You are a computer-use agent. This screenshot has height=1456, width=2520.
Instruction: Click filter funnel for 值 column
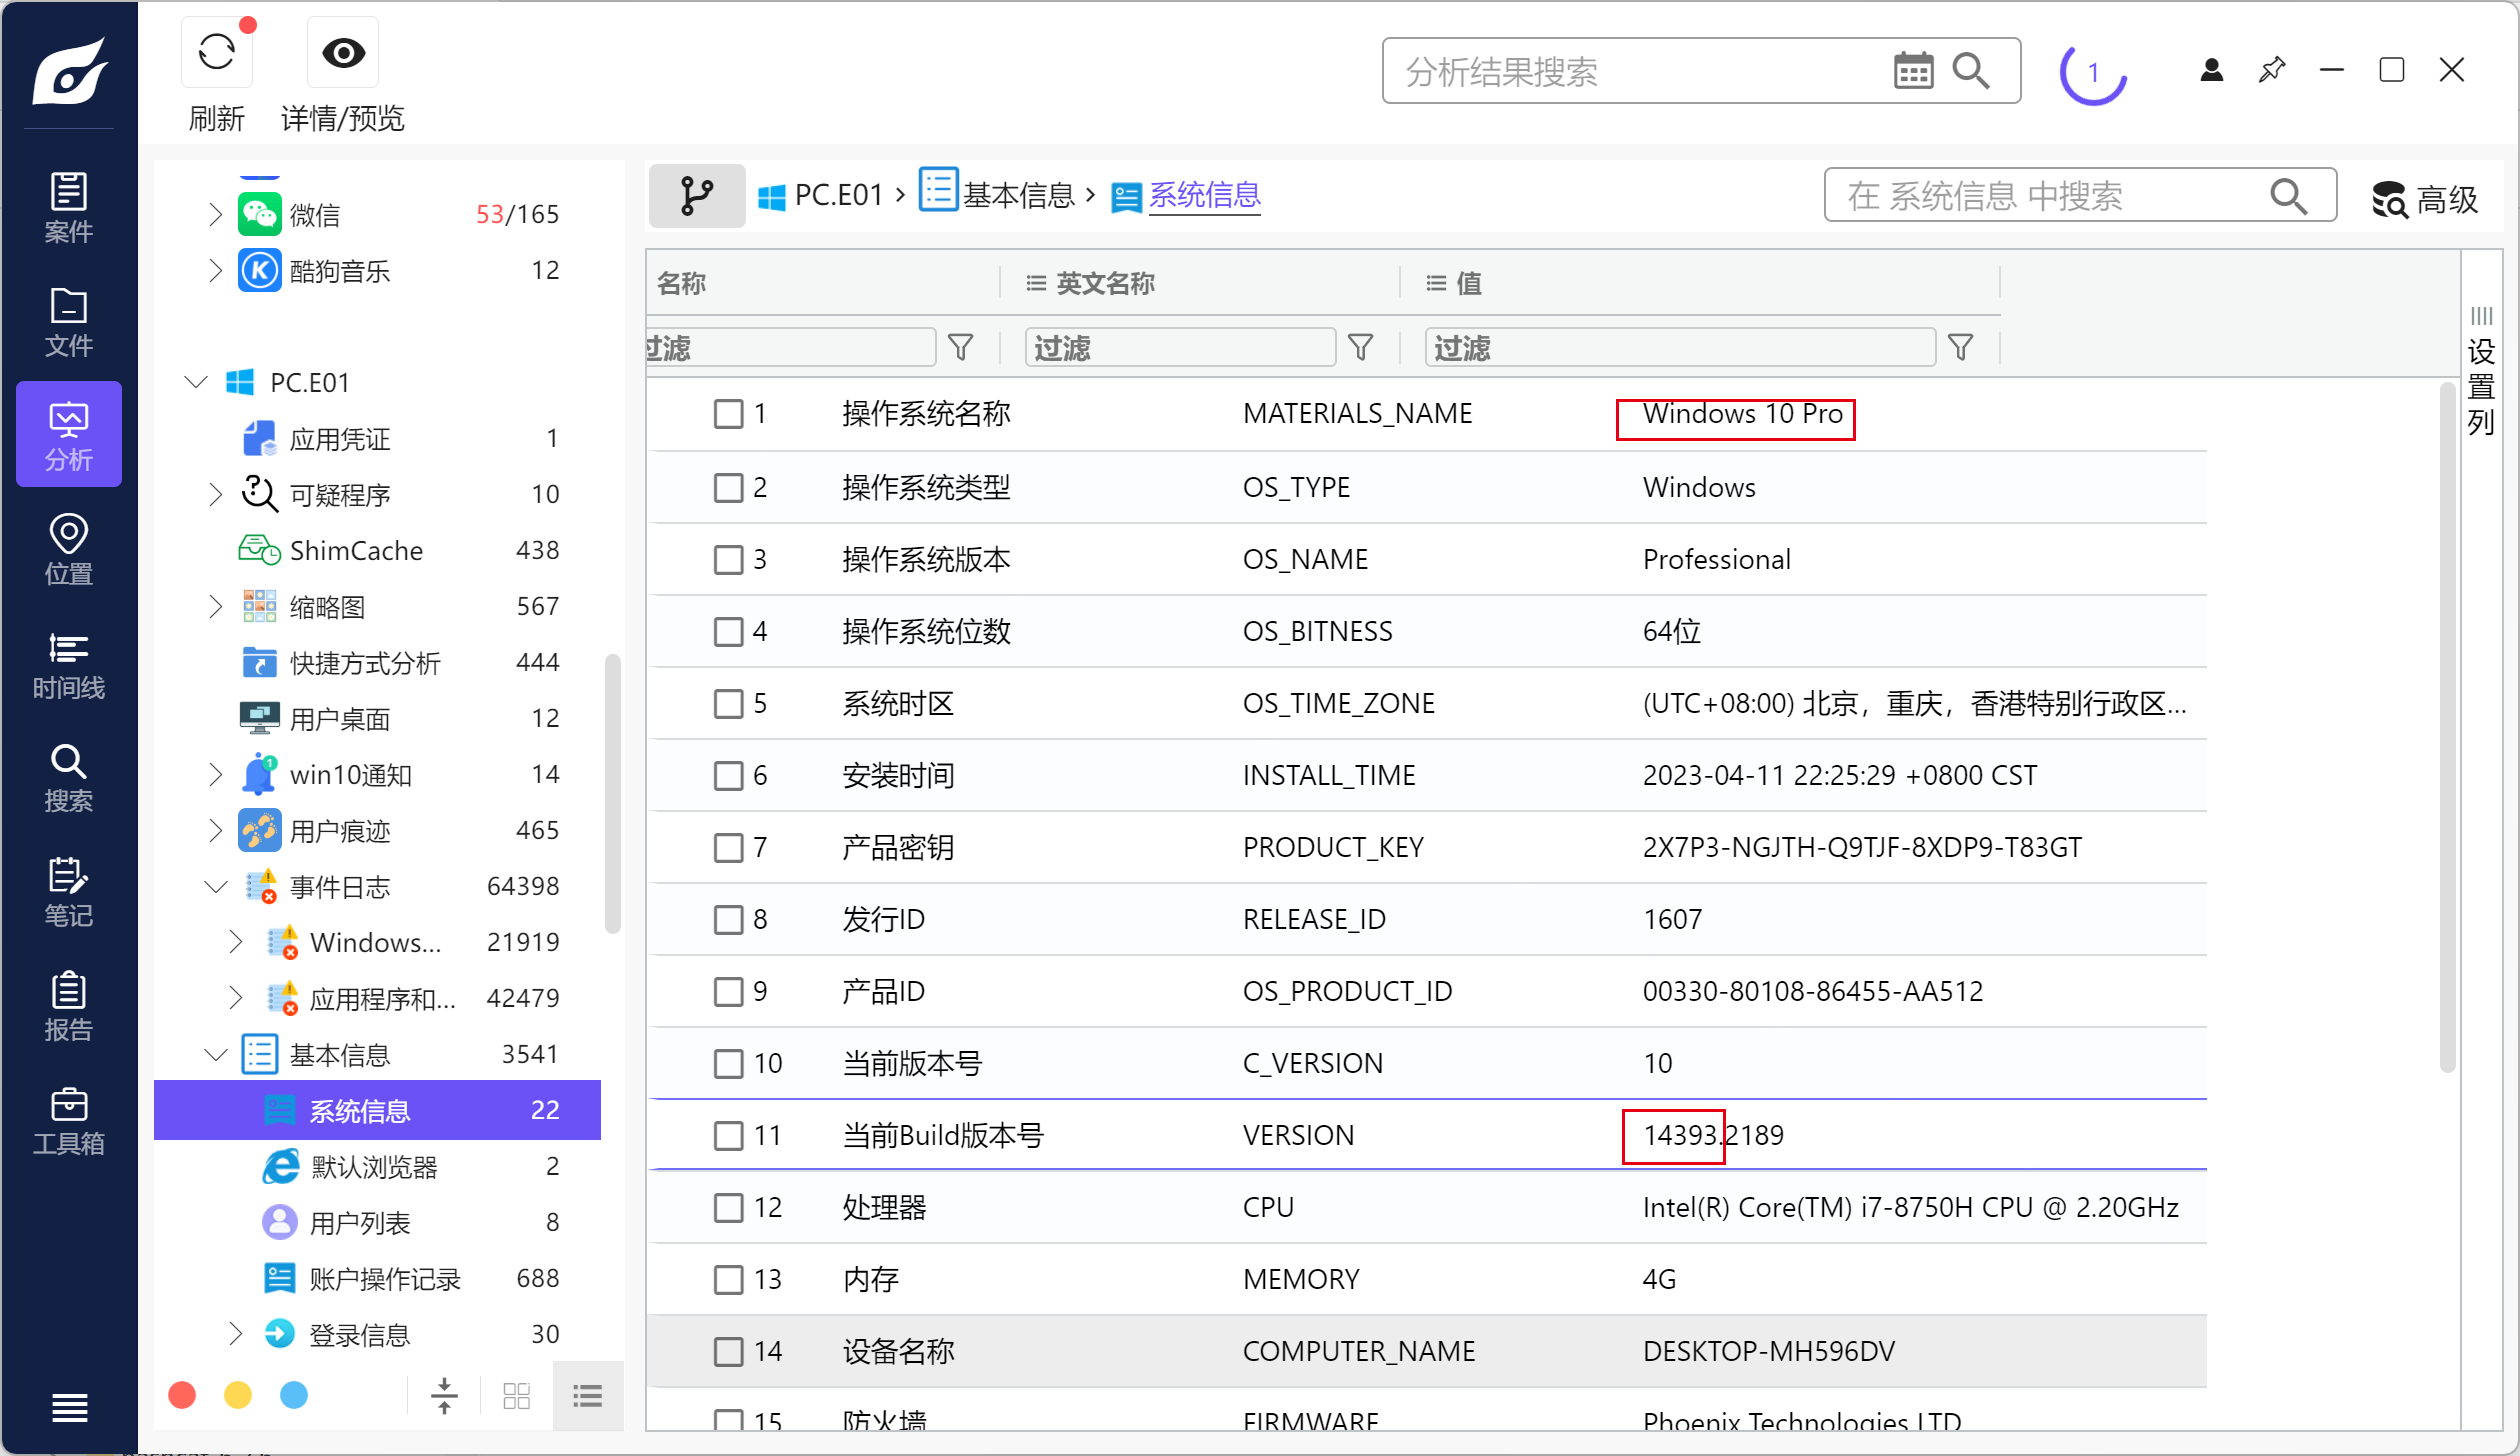point(1960,347)
